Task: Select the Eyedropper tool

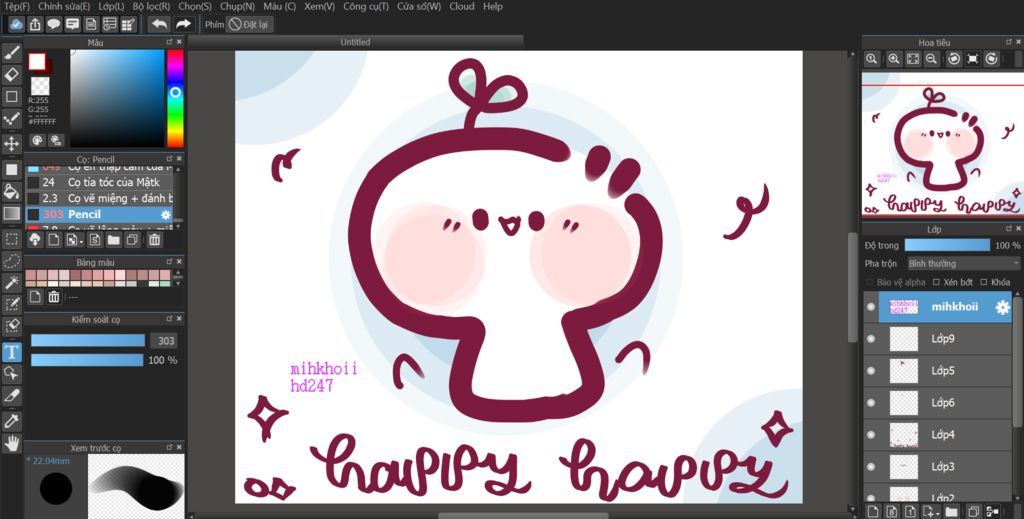Action: point(11,422)
